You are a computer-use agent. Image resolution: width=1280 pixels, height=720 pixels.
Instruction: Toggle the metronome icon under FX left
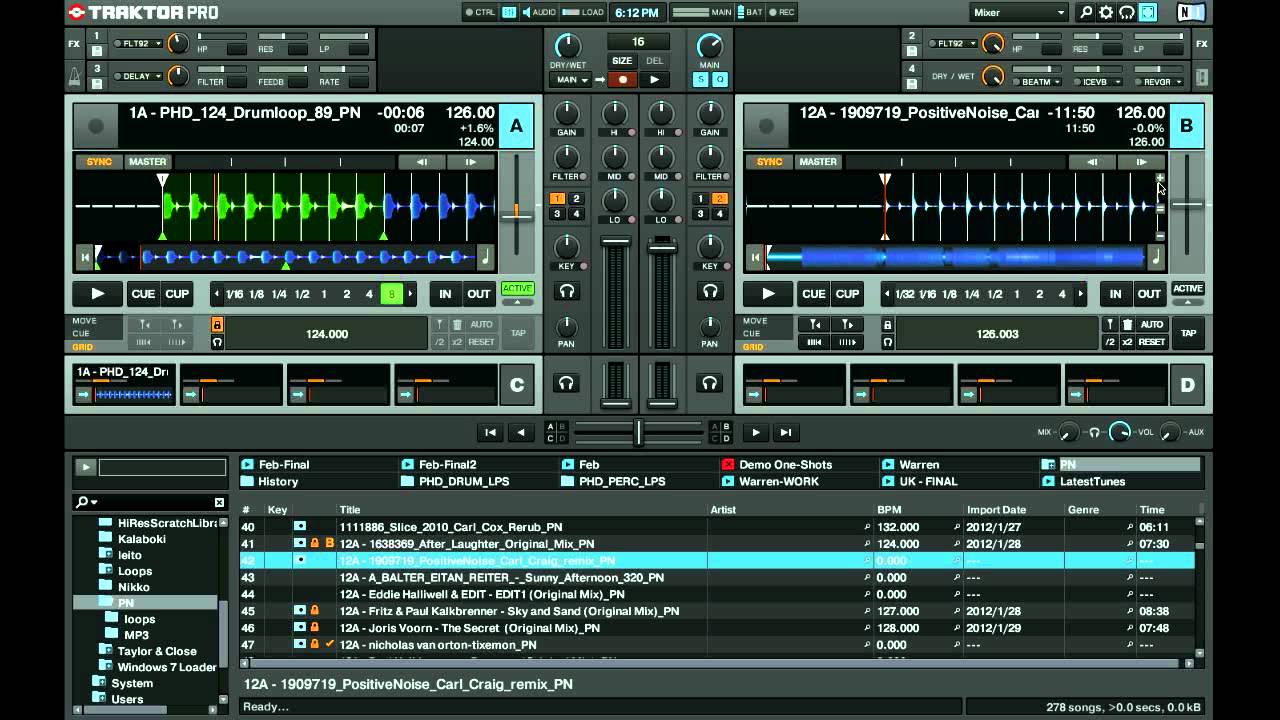(x=75, y=76)
